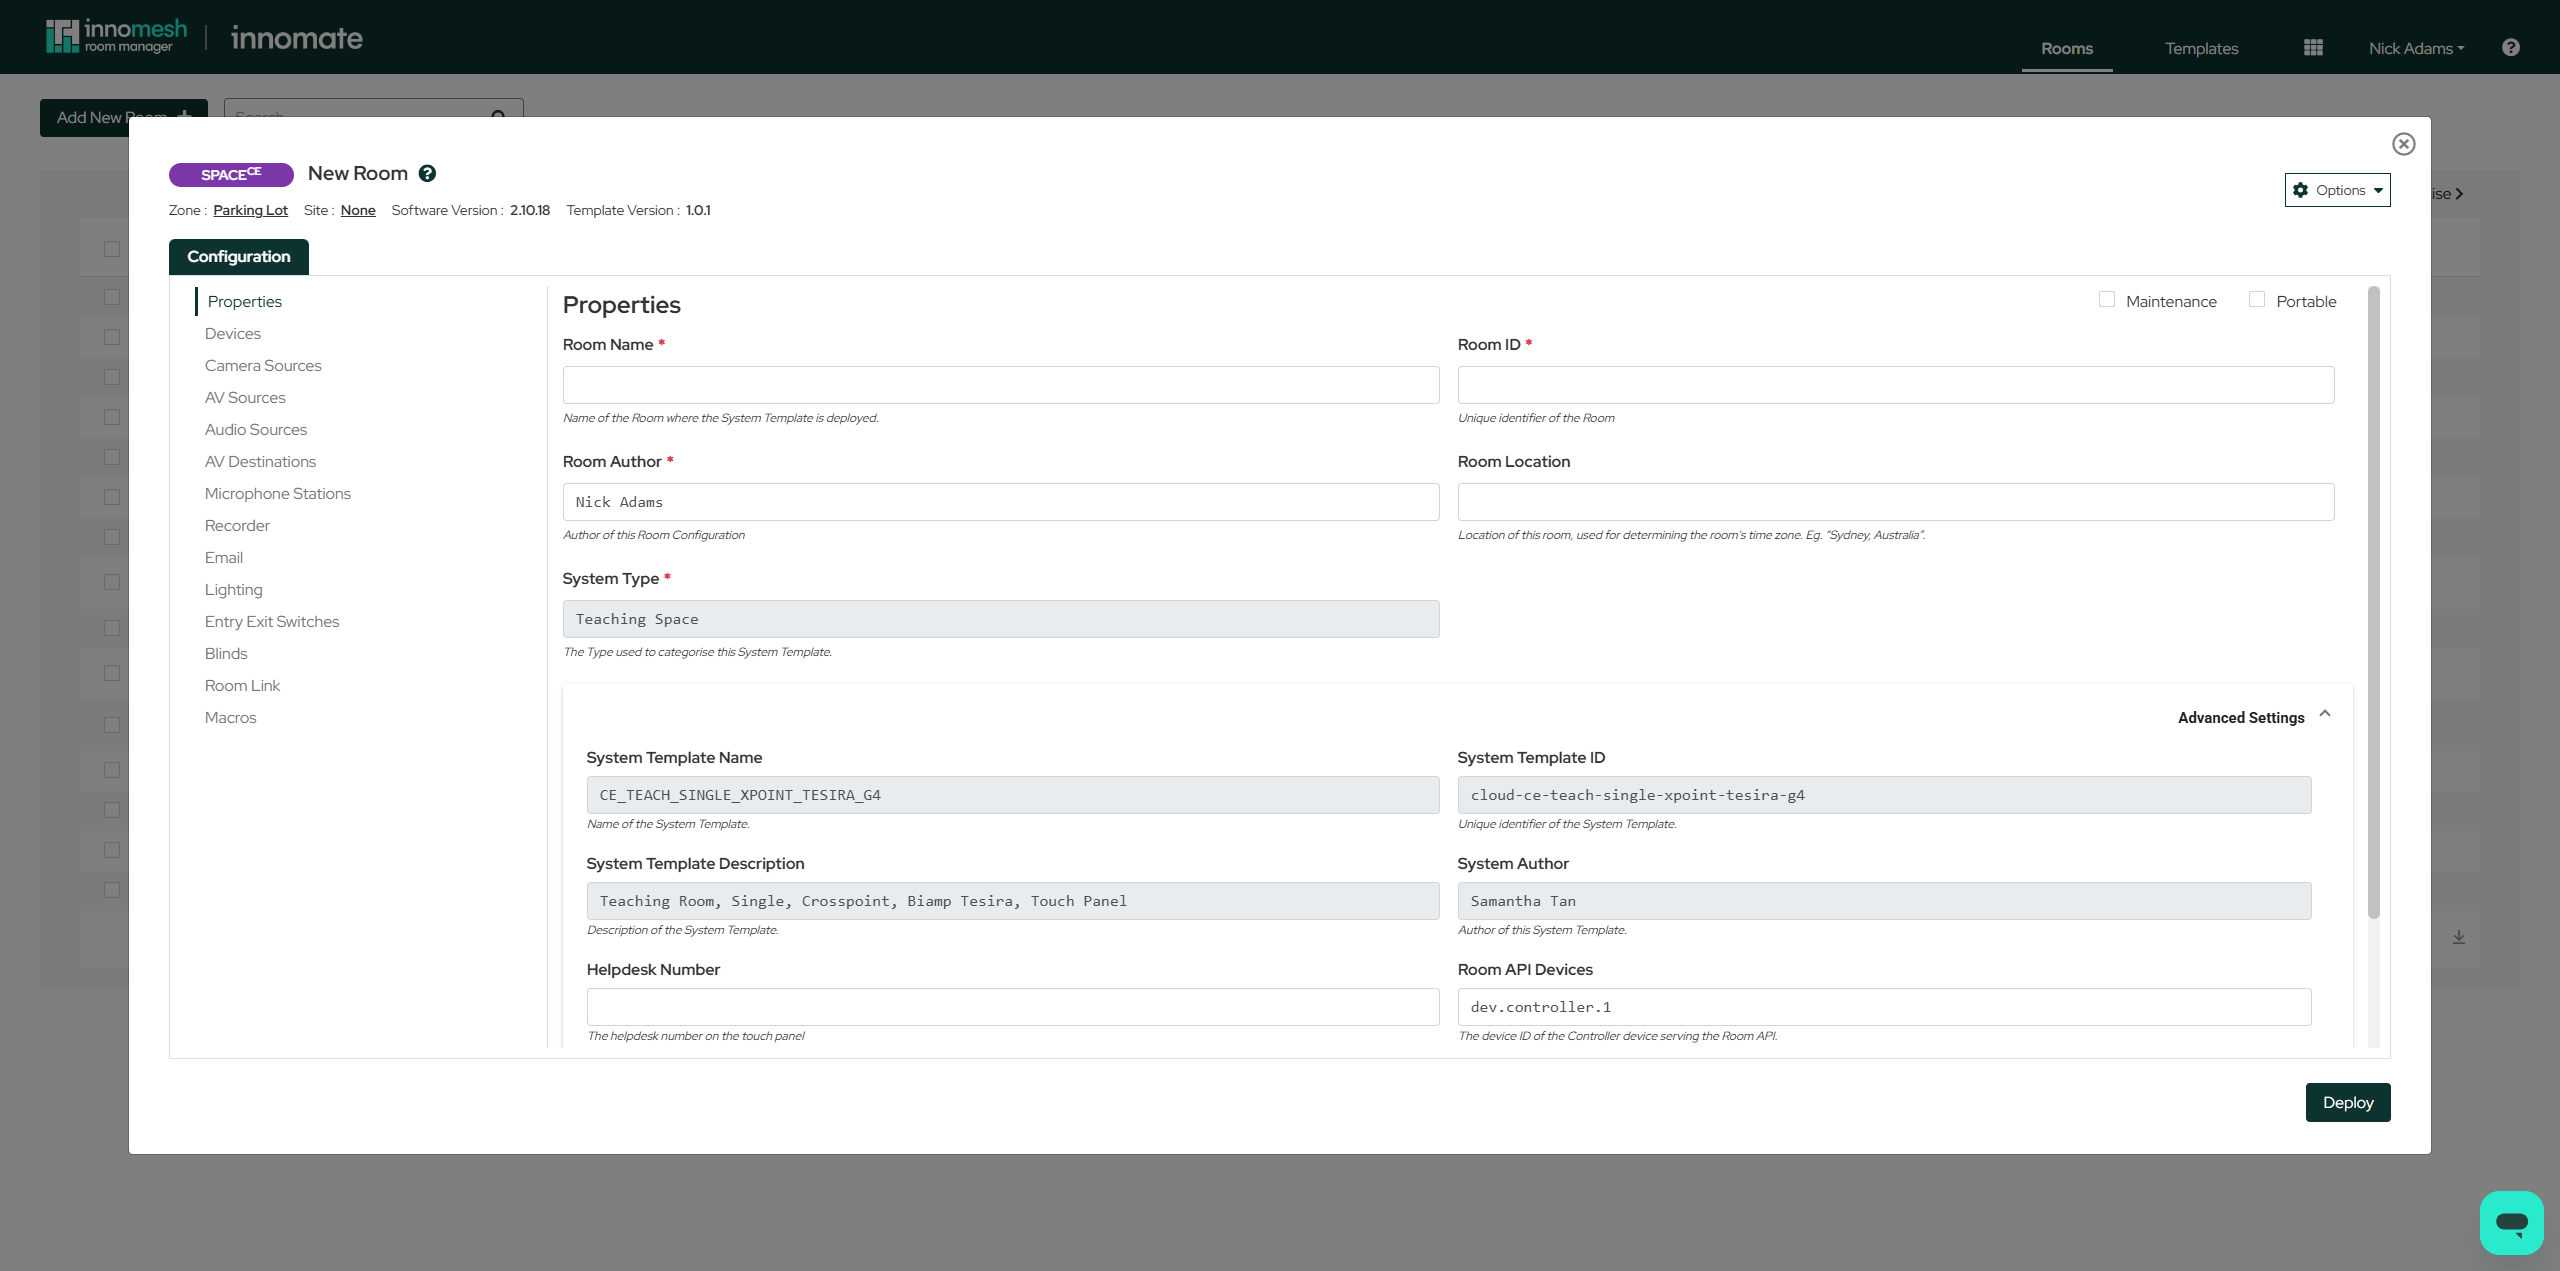Open the Blinds section
The height and width of the screenshot is (1271, 2560).
226,654
